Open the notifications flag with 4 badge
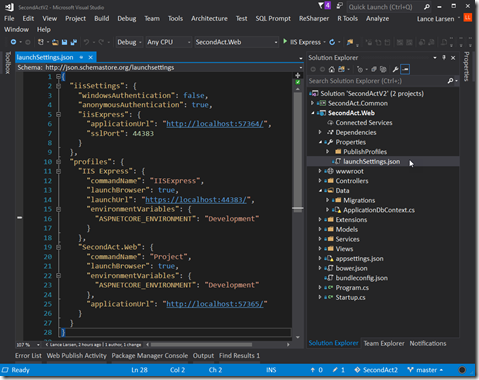 coord(324,6)
